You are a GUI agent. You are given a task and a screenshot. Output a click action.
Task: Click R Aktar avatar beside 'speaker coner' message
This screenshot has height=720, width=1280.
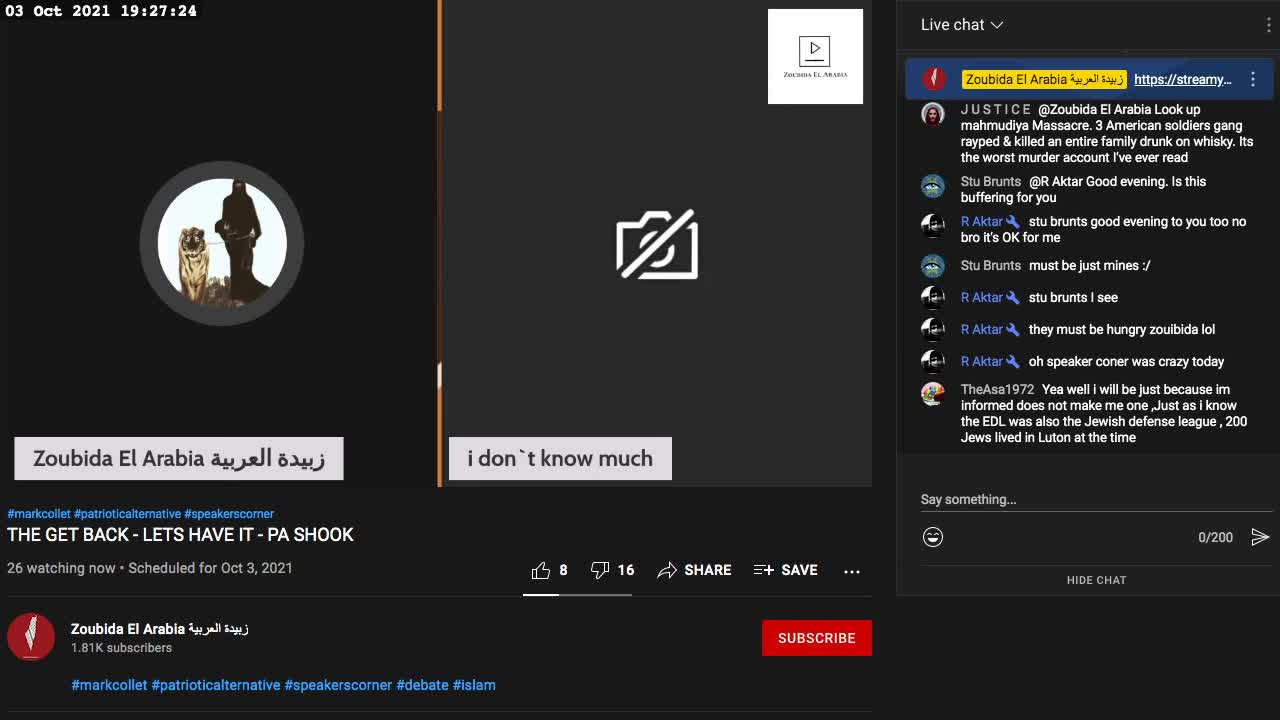coord(933,361)
